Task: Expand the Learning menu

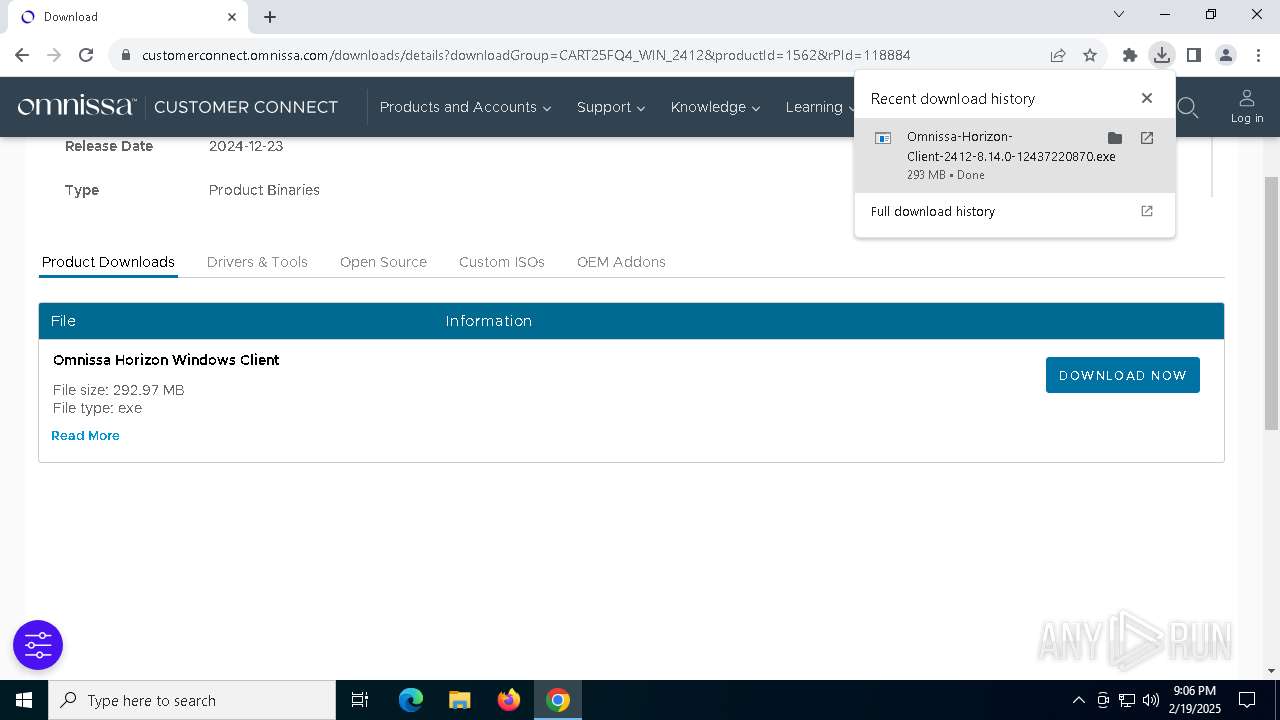Action: [x=820, y=107]
